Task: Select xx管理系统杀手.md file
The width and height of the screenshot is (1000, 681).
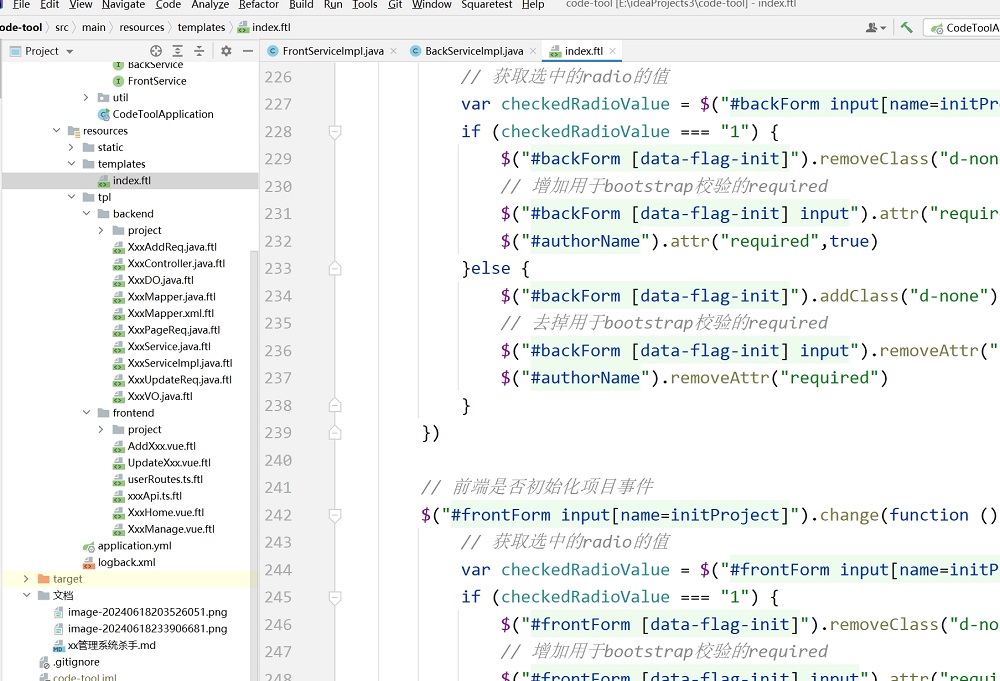Action: pyautogui.click(x=112, y=645)
